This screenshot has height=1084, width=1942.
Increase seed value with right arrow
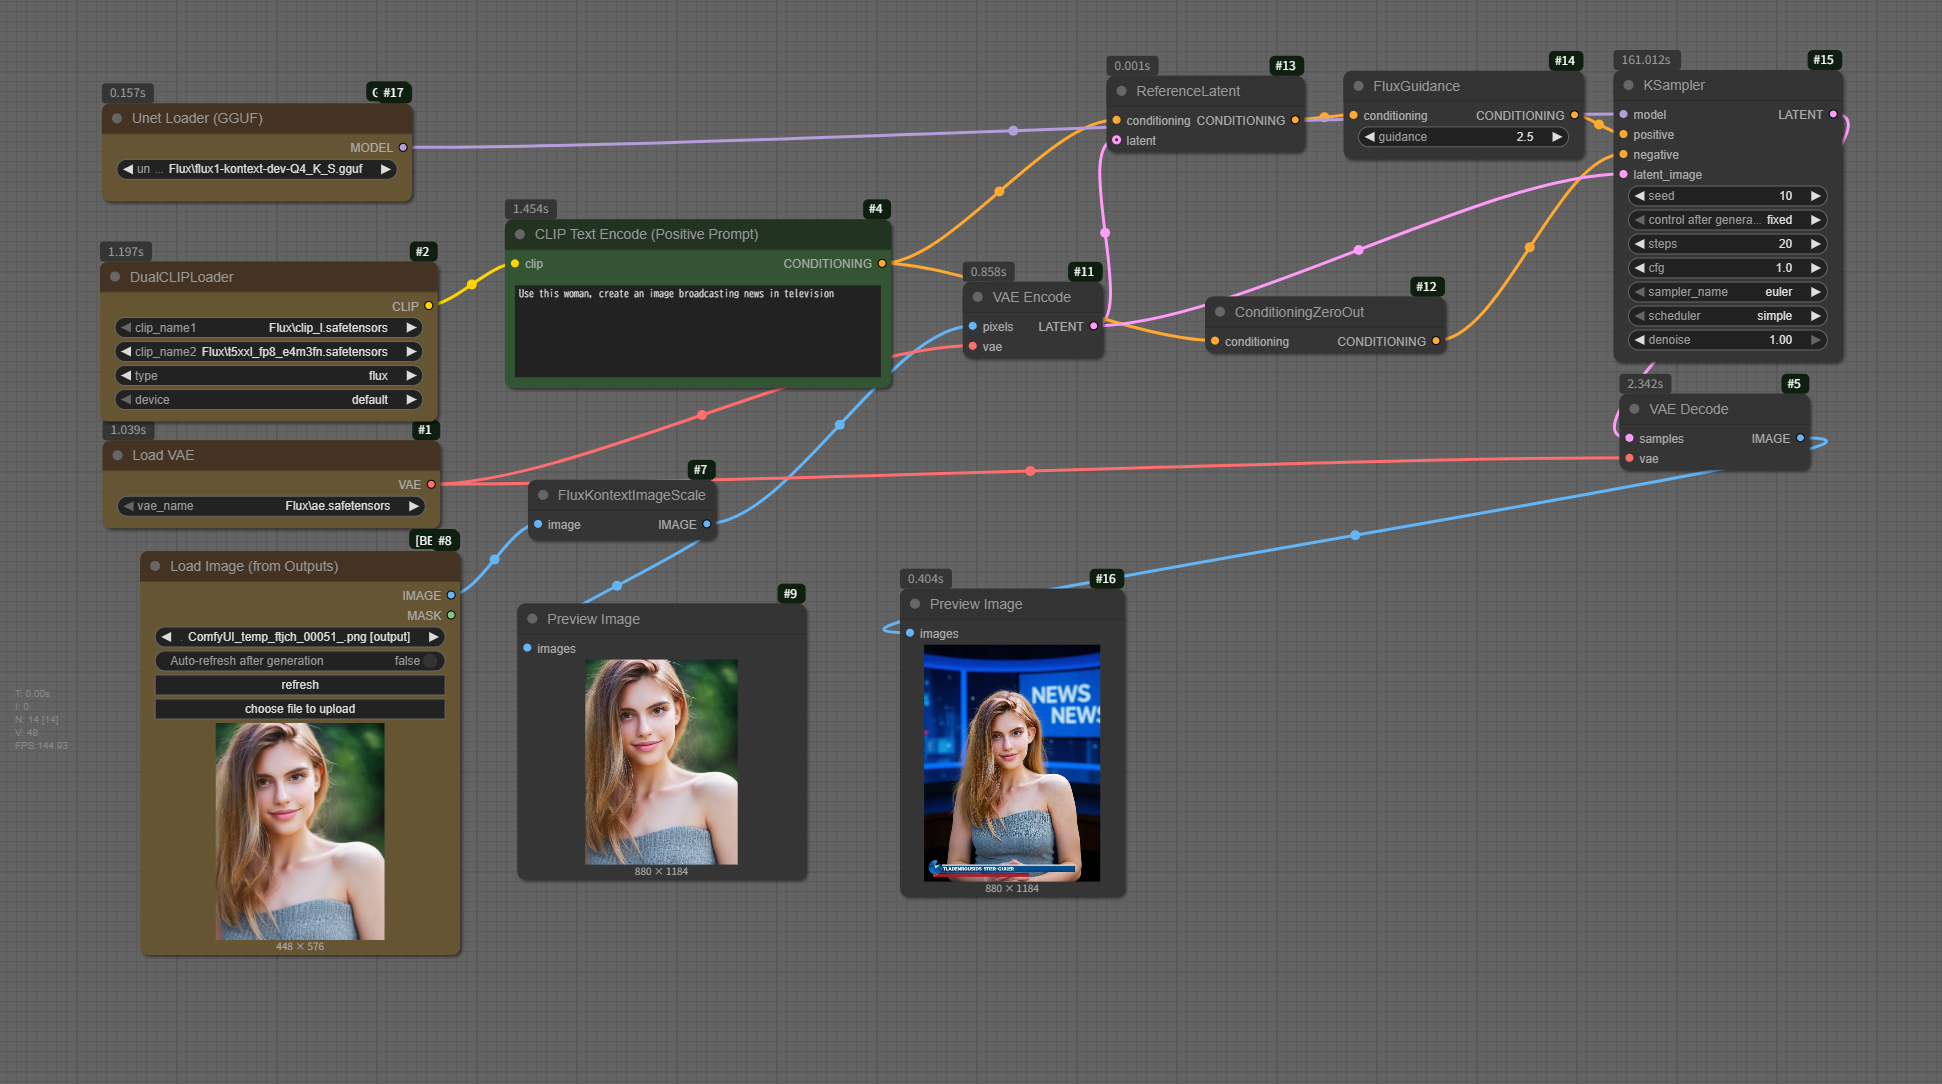tap(1815, 196)
